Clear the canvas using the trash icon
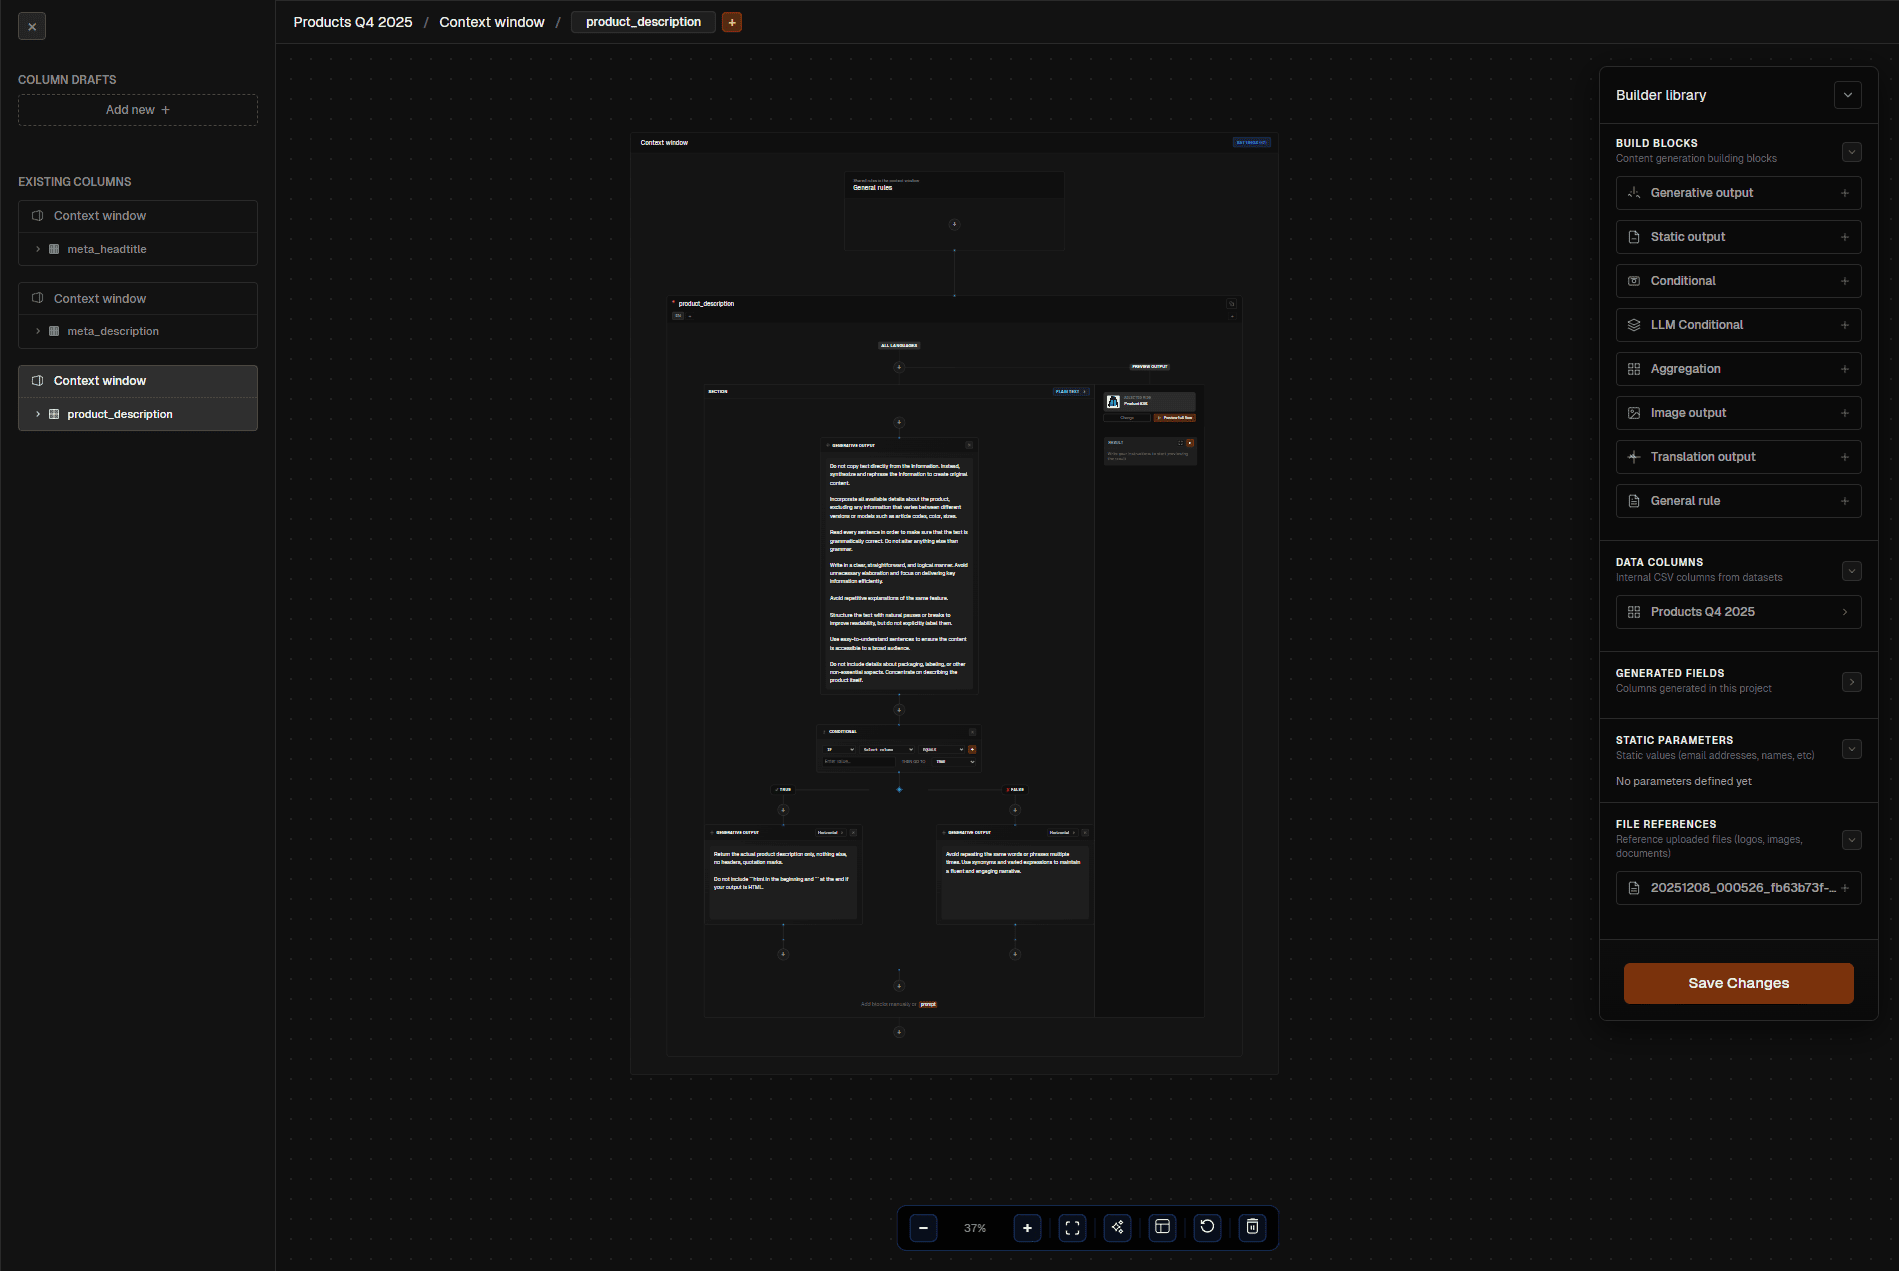Screen dimensions: 1899x1271 [1251, 1227]
